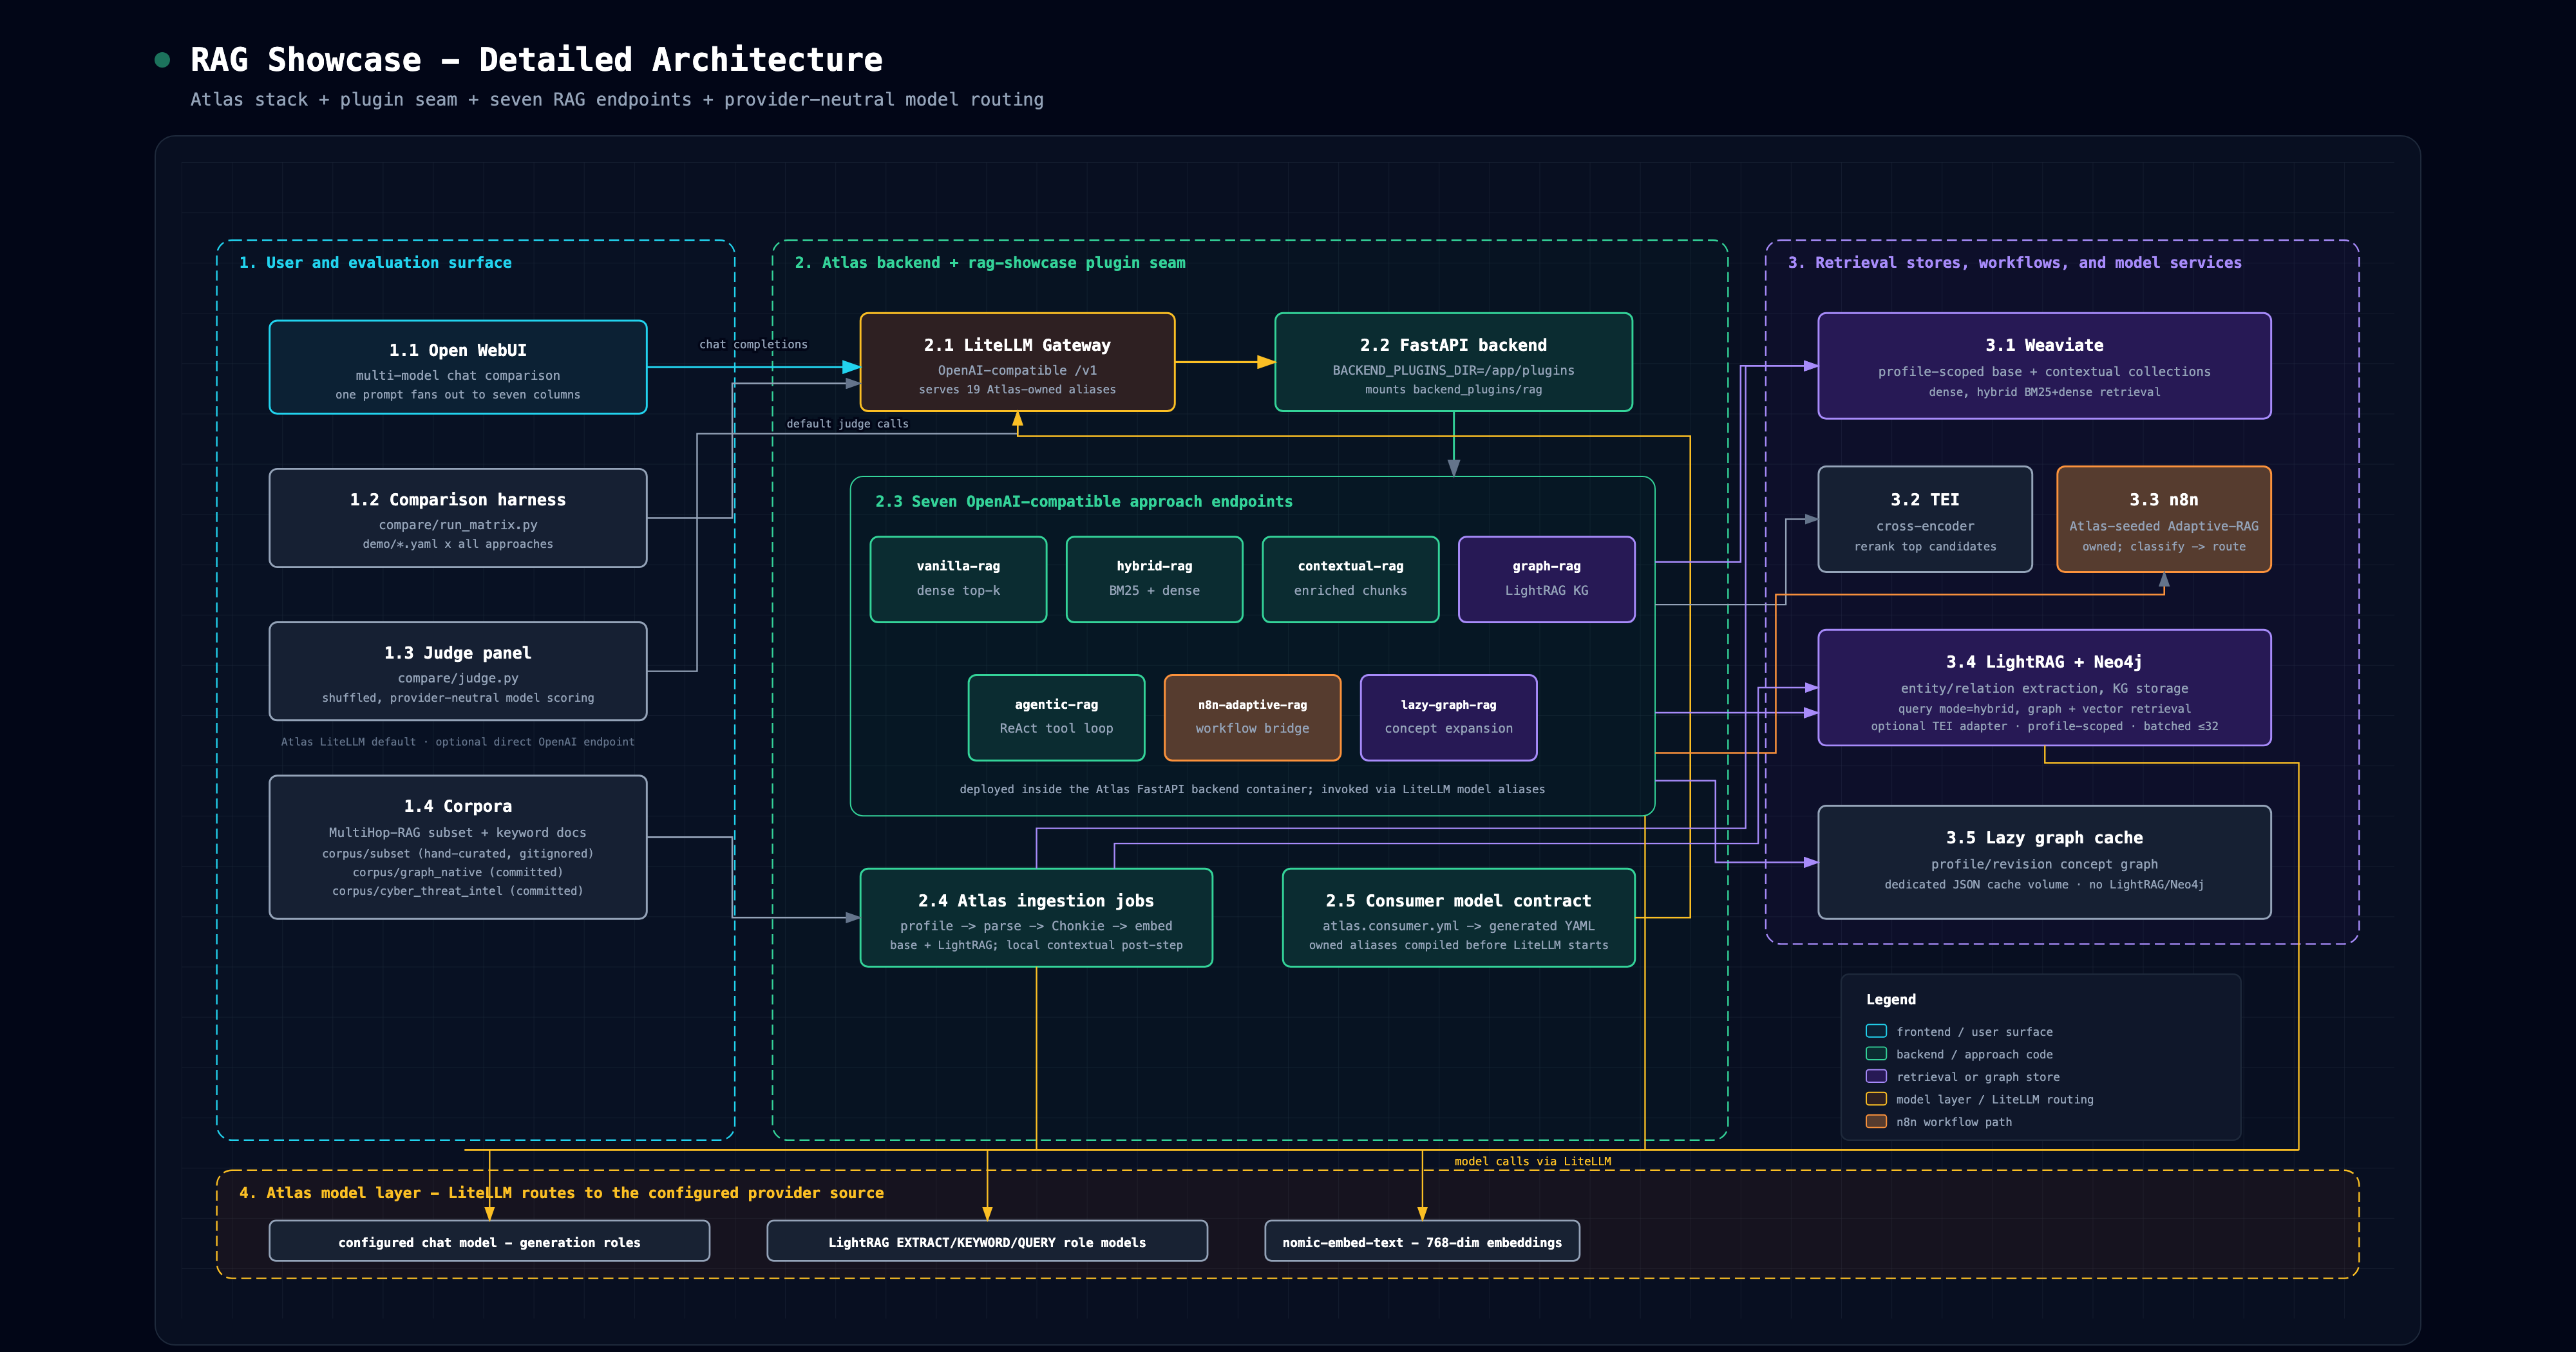The image size is (2576, 1352).
Task: Select the 3.4 LightRAG + Neo4j node
Action: [x=2044, y=687]
